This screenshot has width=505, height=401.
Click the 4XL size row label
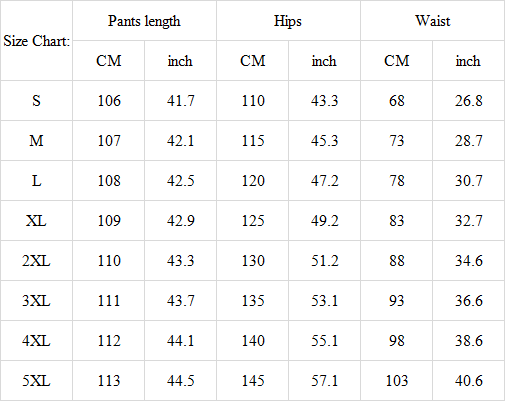click(36, 340)
